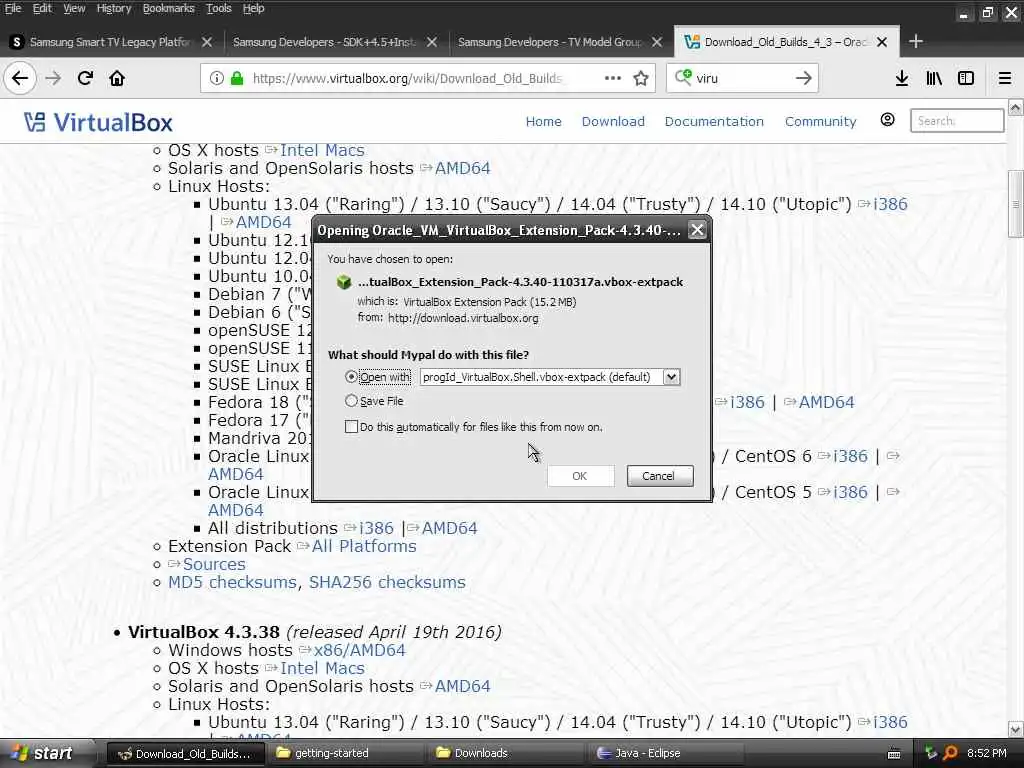Open the Community navigation link
The height and width of the screenshot is (768, 1024).
coord(820,121)
